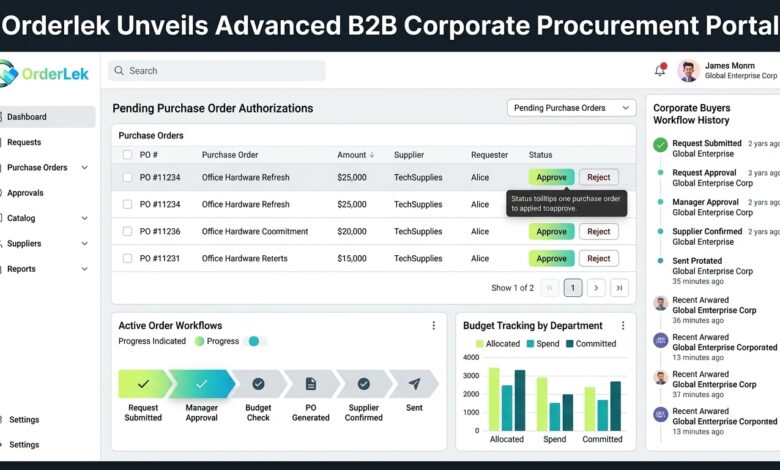The image size is (780, 470).
Task: Toggle the Progress switch in Active Order Workflows
Action: coord(256,341)
